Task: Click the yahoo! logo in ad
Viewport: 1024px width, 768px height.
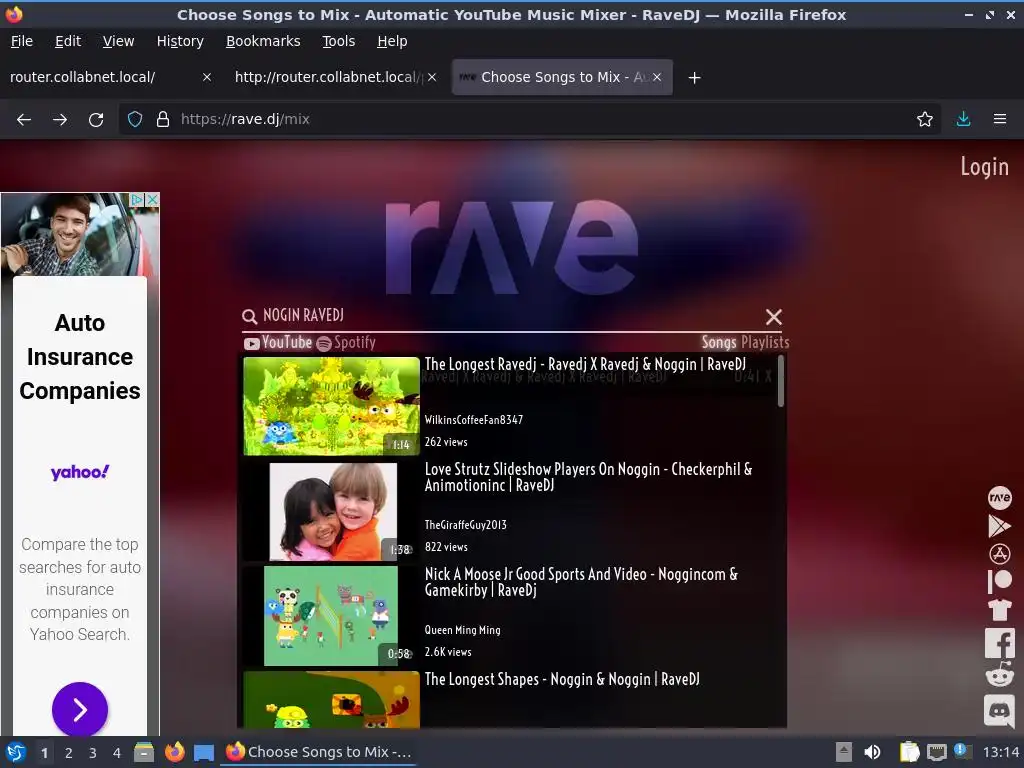Action: pos(80,472)
